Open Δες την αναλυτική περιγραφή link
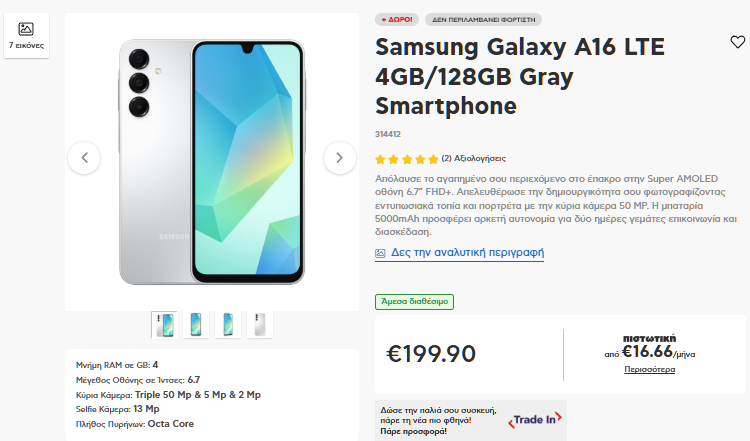 [467, 252]
